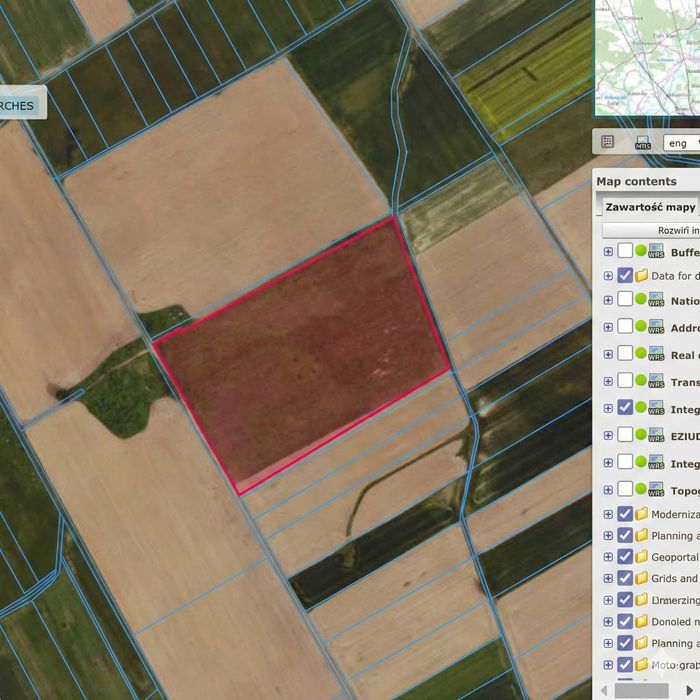This screenshot has height=700, width=700.
Task: Click folder icon of Planning row above Moto-grab
Action: pyautogui.click(x=642, y=643)
